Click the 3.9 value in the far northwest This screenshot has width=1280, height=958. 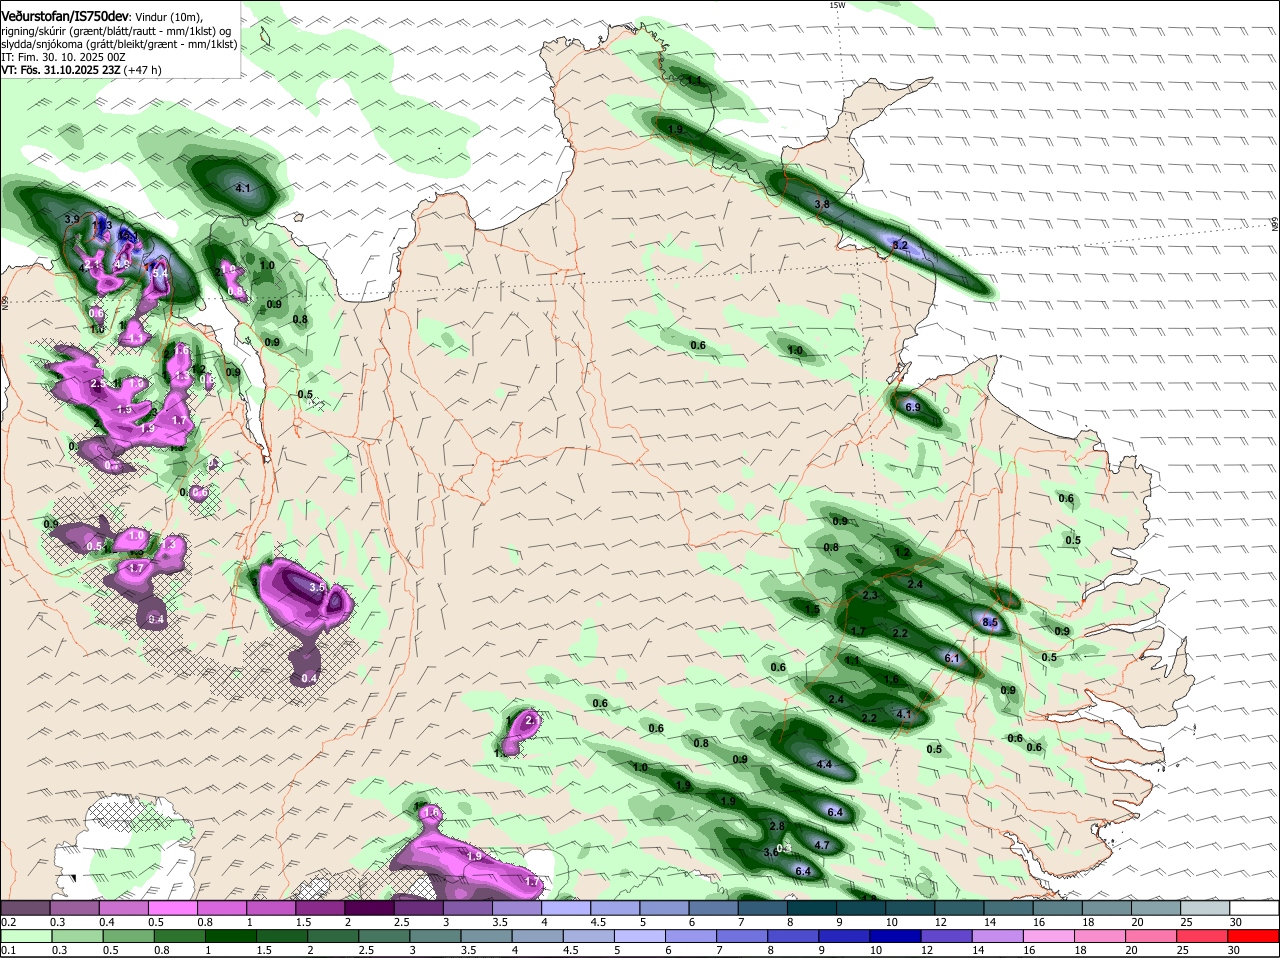[x=71, y=218]
